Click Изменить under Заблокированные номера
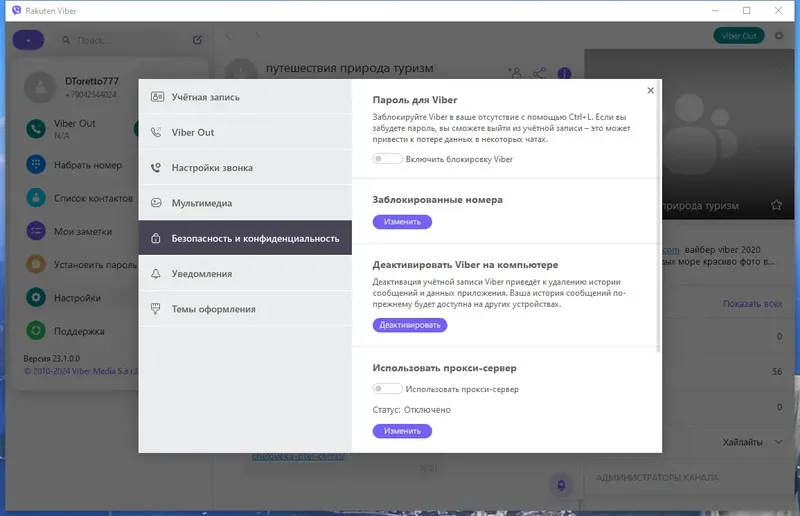Screen dimensions: 800x516 tap(402, 222)
